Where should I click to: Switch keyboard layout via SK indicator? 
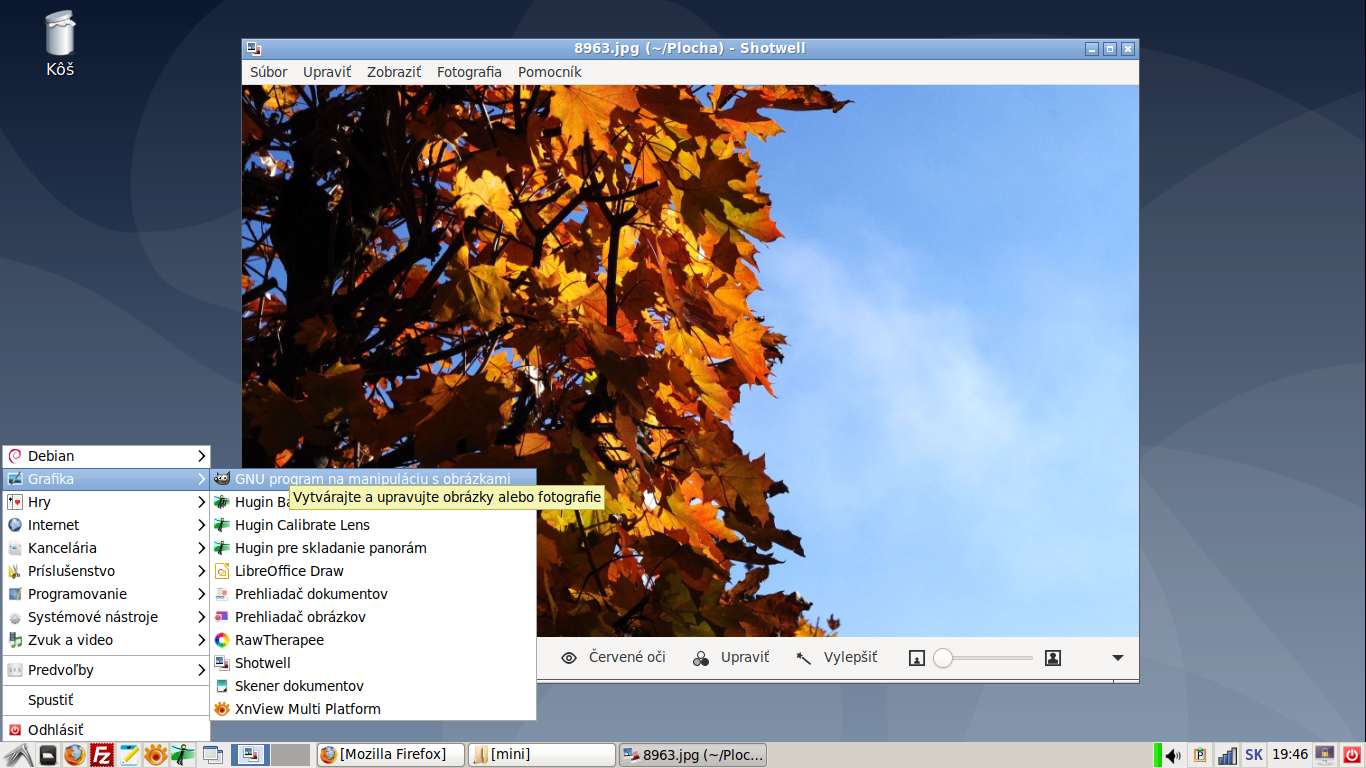[x=1253, y=755]
